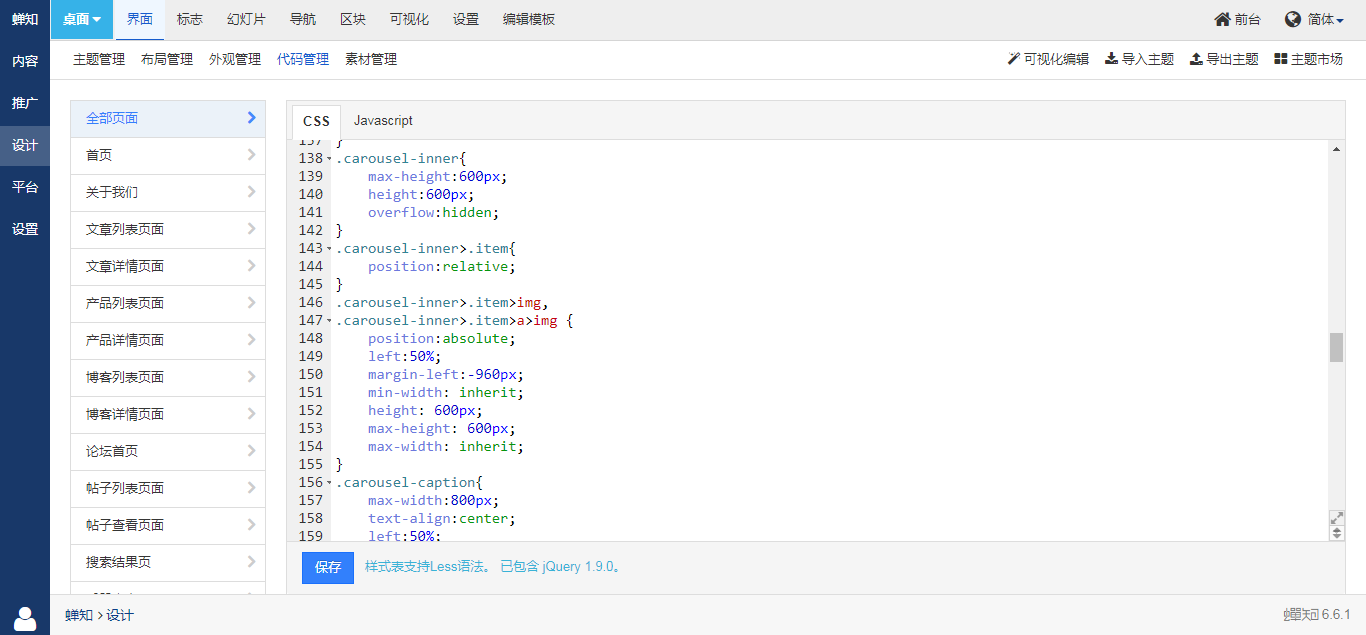Open the 桌面 dropdown menu
1366x635 pixels.
[x=82, y=20]
